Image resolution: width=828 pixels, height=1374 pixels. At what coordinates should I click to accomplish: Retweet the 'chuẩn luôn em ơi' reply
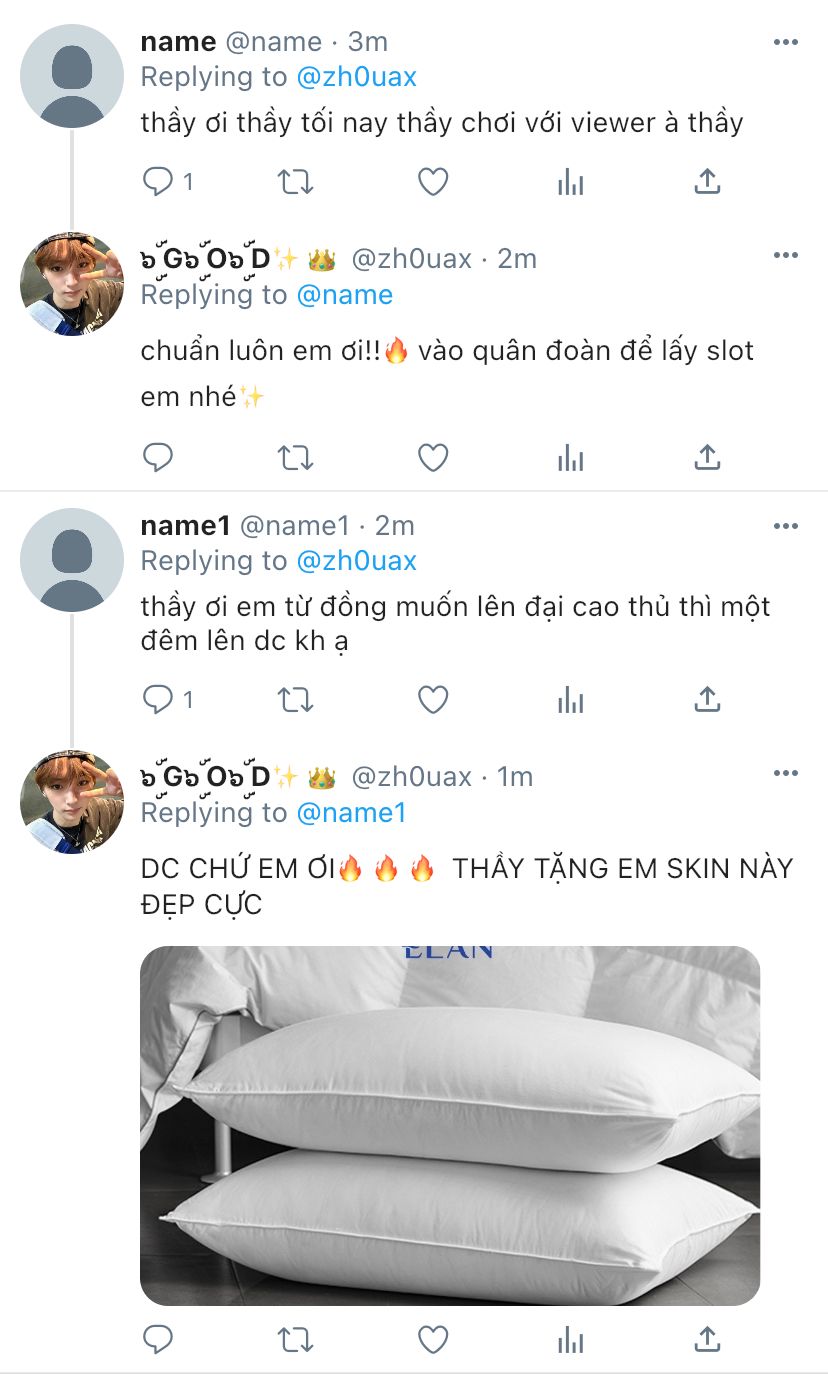coord(295,457)
